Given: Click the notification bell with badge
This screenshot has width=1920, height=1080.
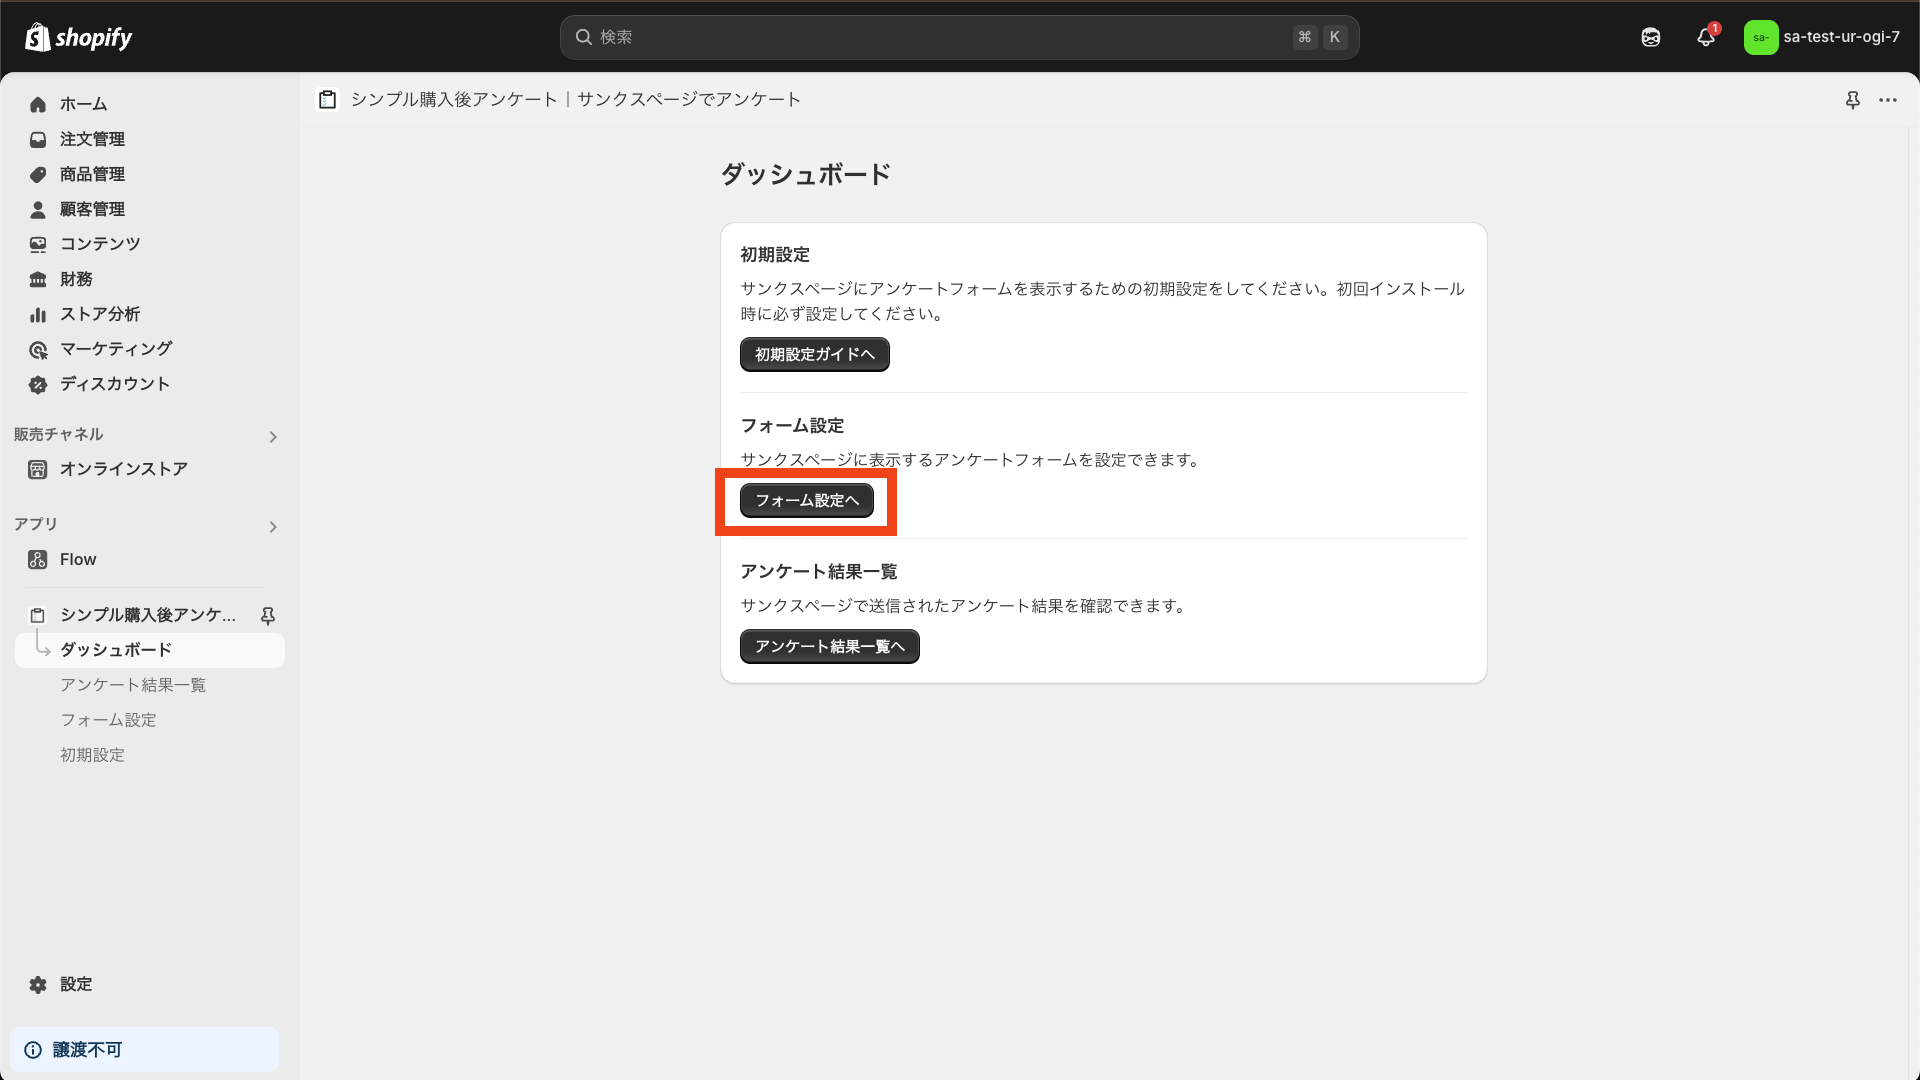Looking at the screenshot, I should click(x=1707, y=37).
